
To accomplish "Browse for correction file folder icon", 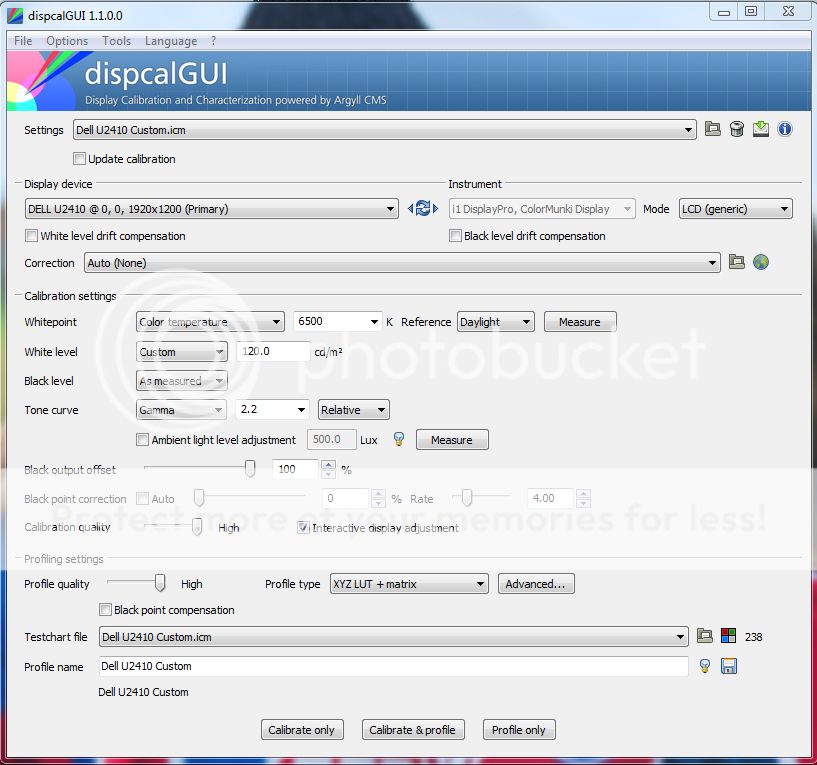I will [736, 262].
